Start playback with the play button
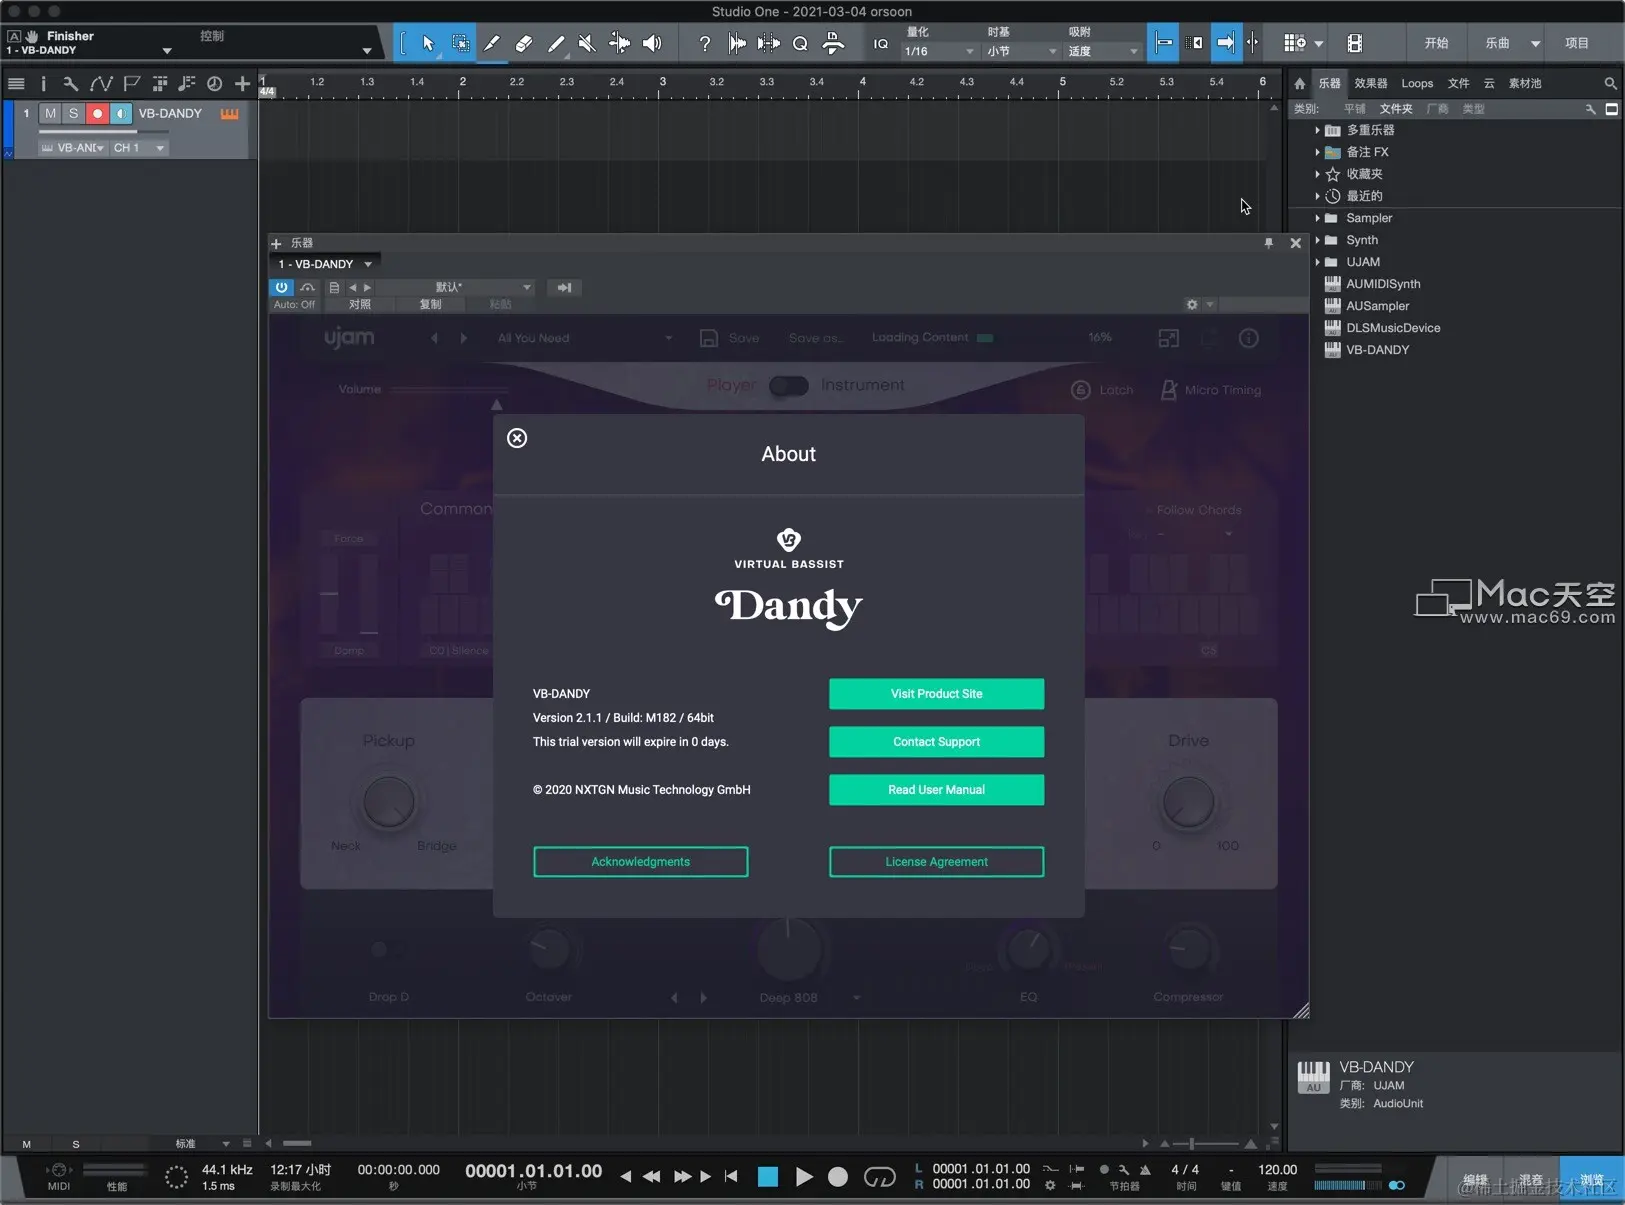The width and height of the screenshot is (1625, 1205). (803, 1177)
